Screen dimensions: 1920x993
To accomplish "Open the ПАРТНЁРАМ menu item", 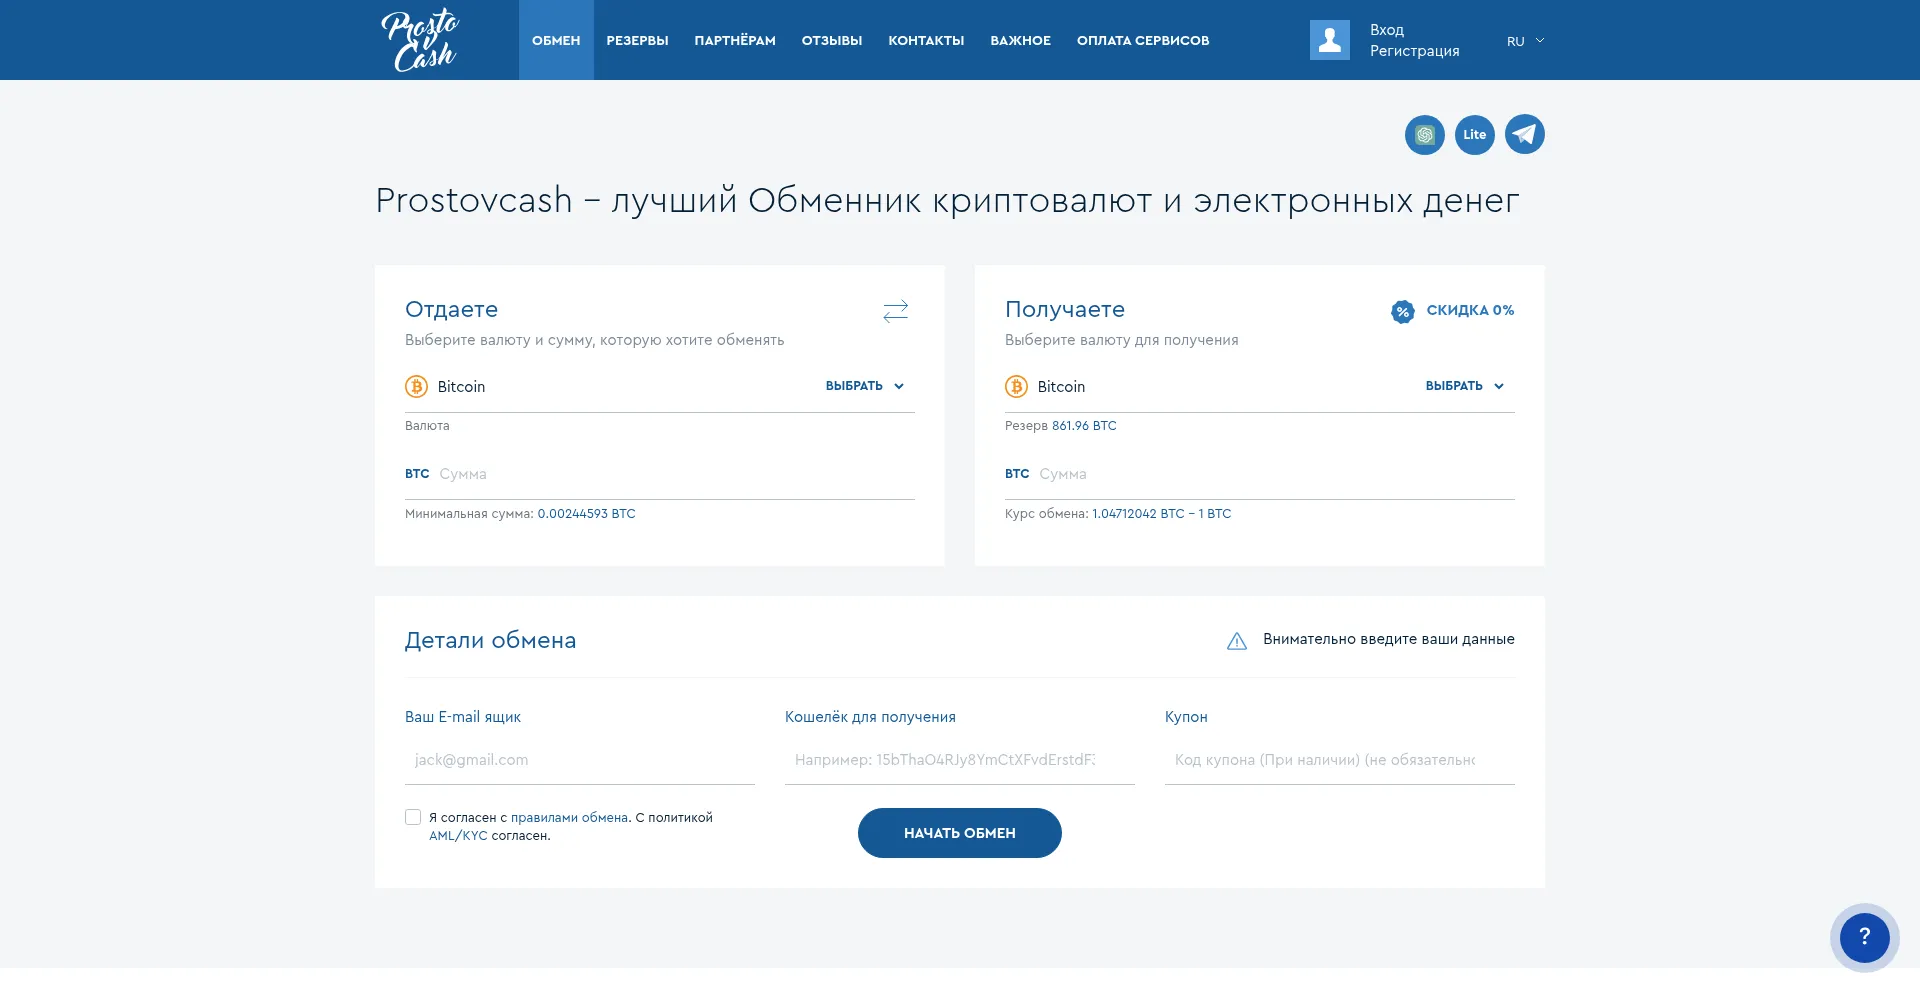I will 735,40.
